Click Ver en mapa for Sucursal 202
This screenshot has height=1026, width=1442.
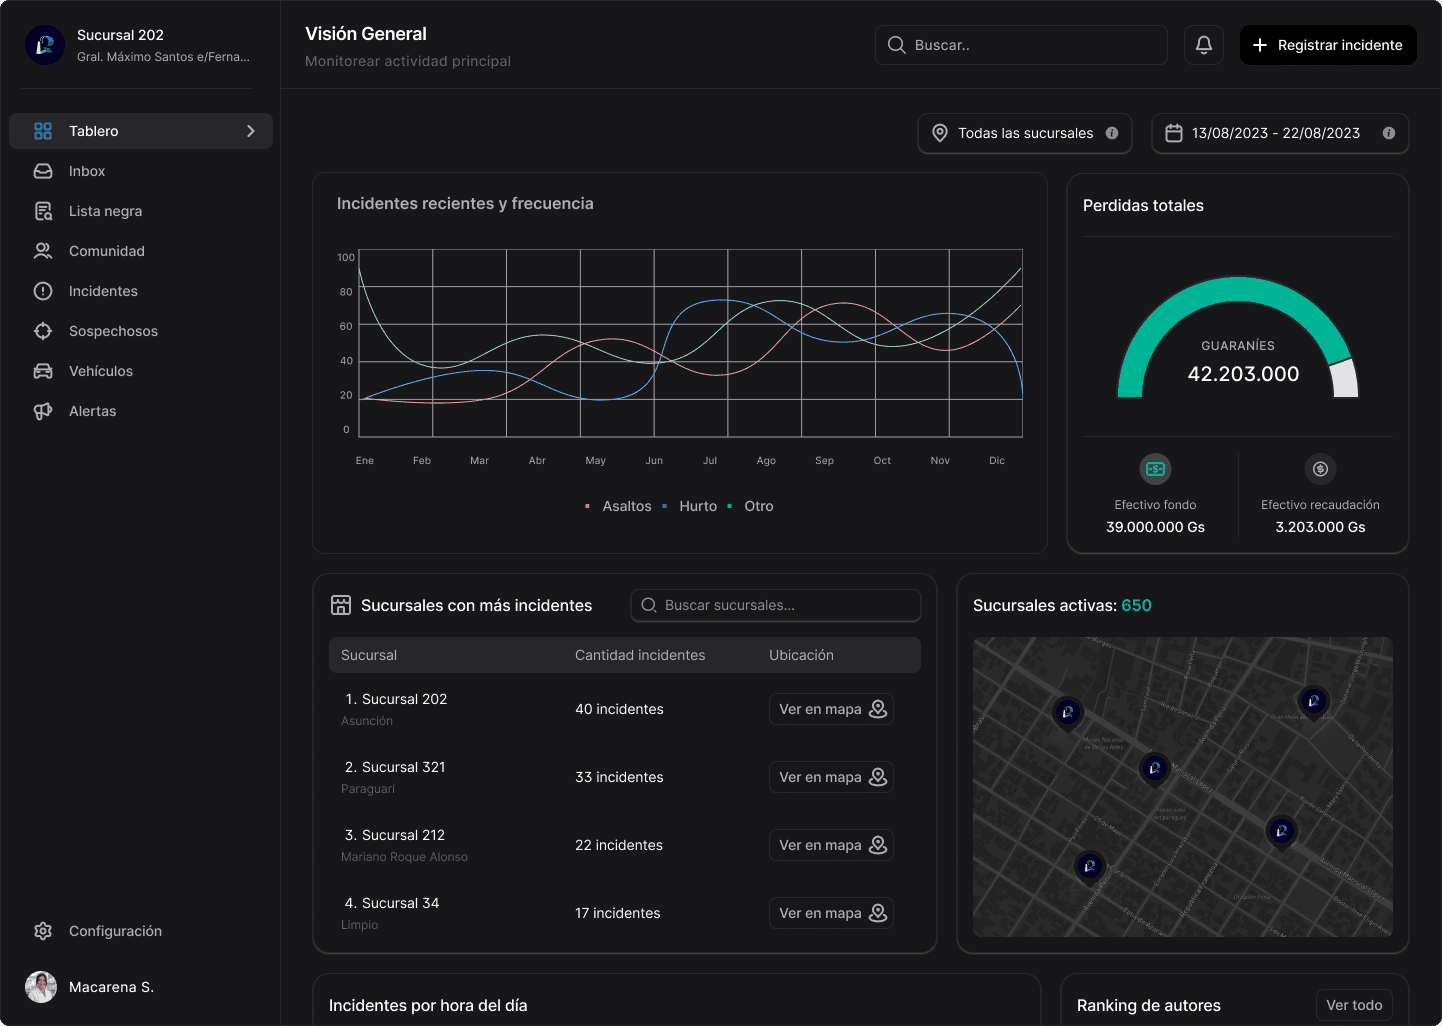click(x=831, y=709)
